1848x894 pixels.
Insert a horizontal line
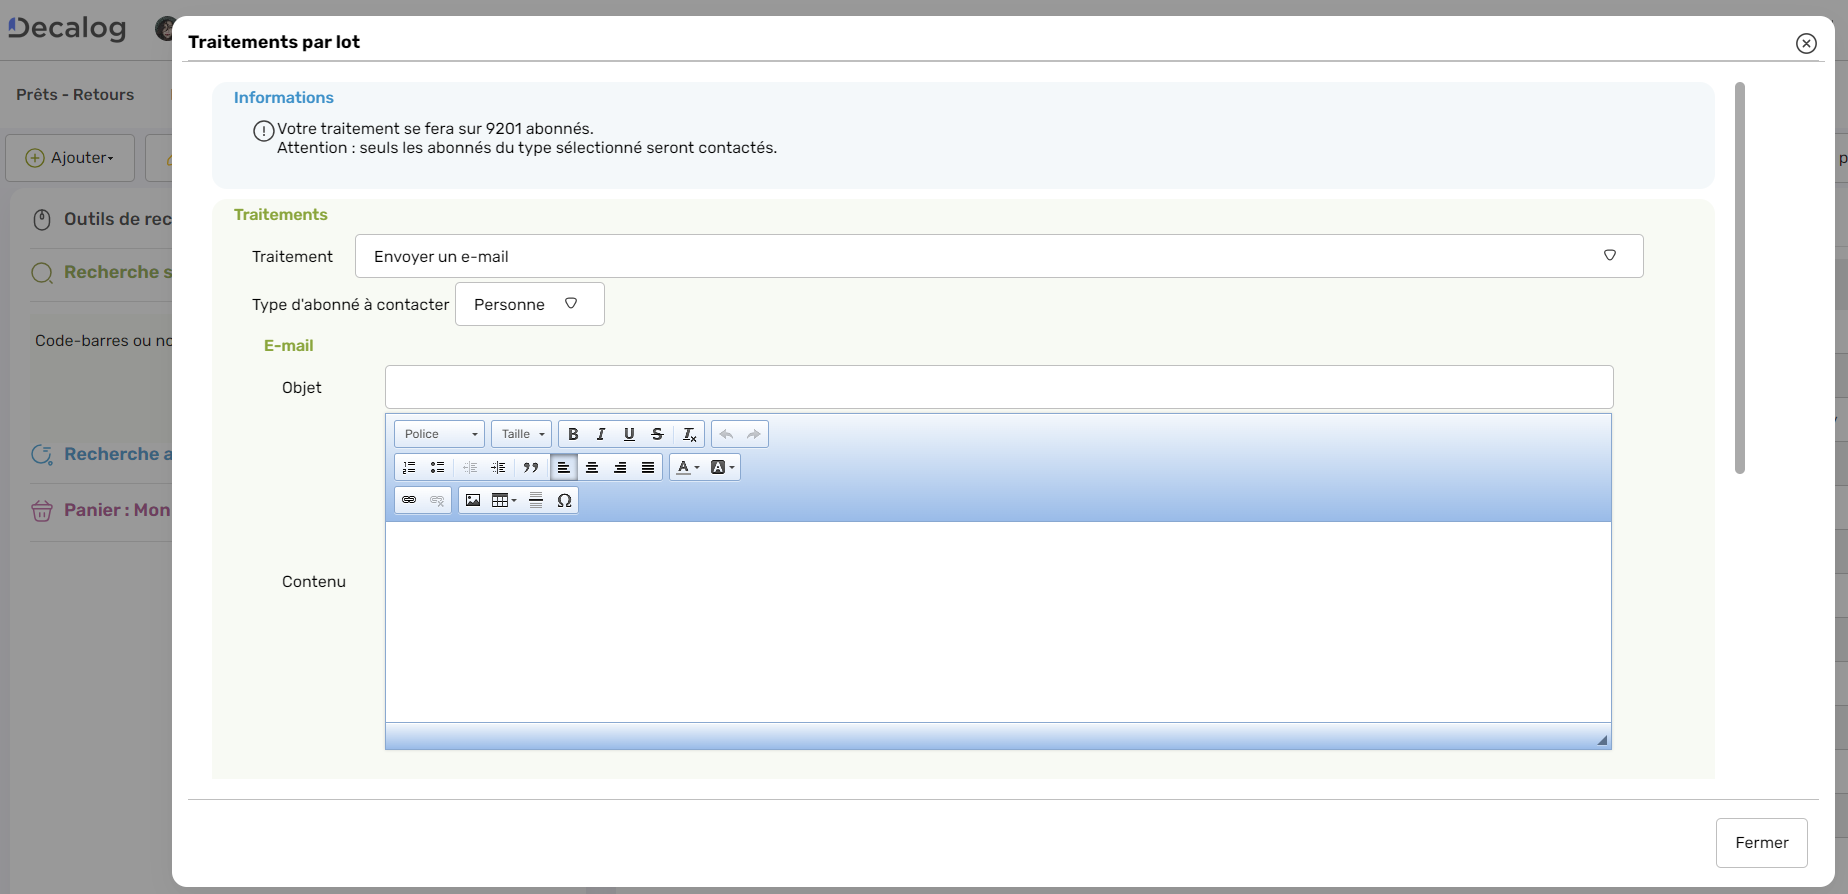pyautogui.click(x=536, y=500)
